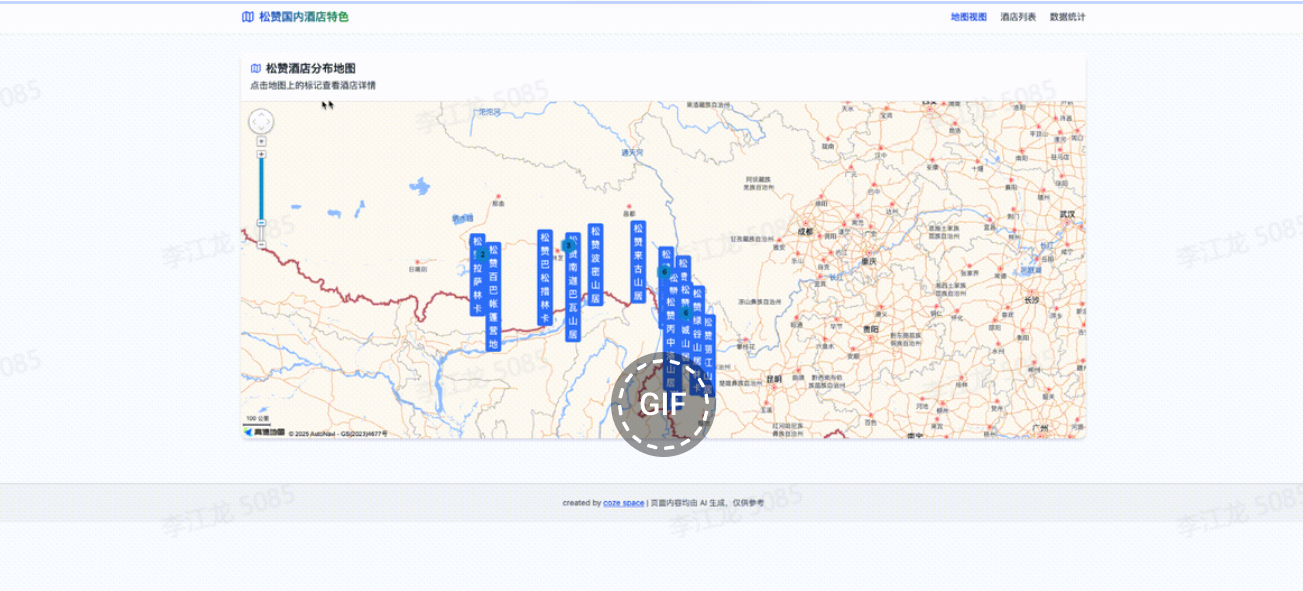
Task: Zoom out with the minus button on the zoom bar
Action: pyautogui.click(x=261, y=244)
